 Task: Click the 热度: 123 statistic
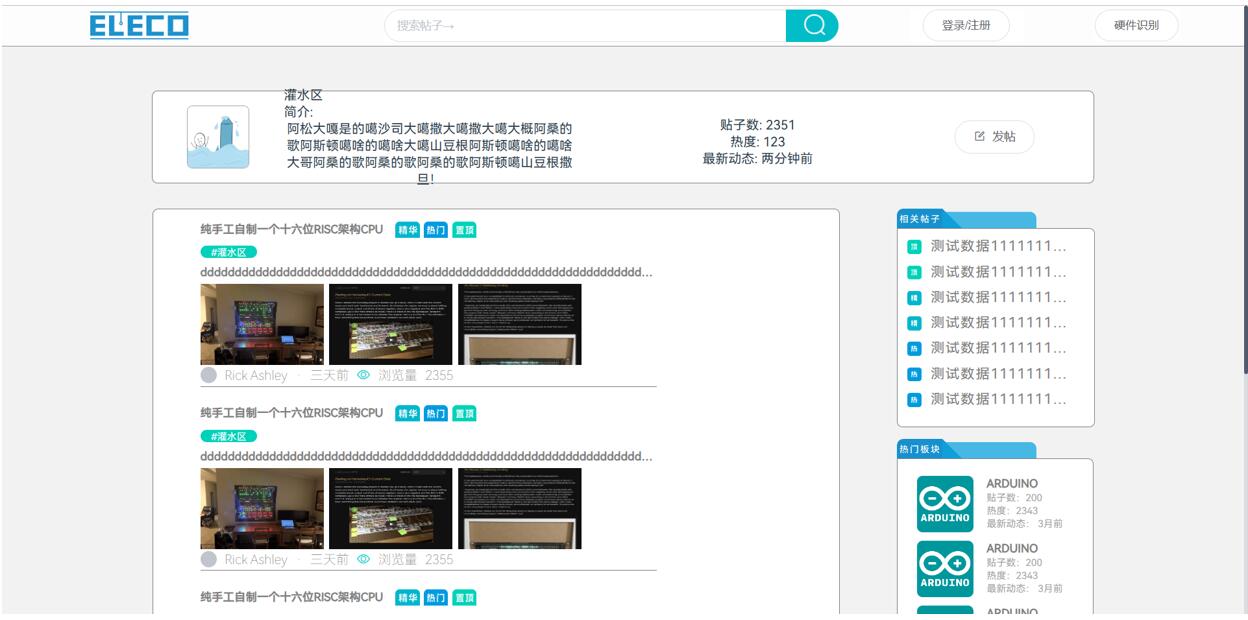(x=757, y=142)
